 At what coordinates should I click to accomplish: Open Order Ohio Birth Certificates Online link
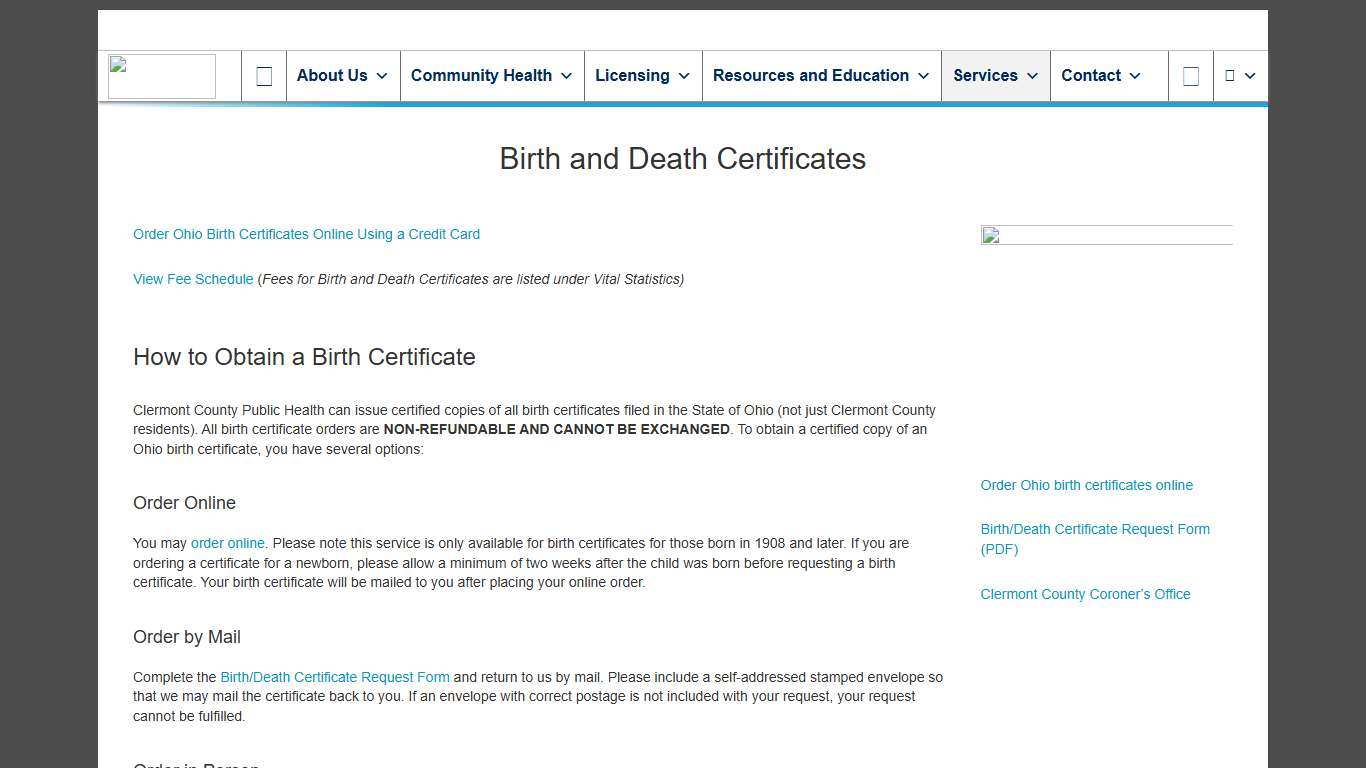(306, 234)
